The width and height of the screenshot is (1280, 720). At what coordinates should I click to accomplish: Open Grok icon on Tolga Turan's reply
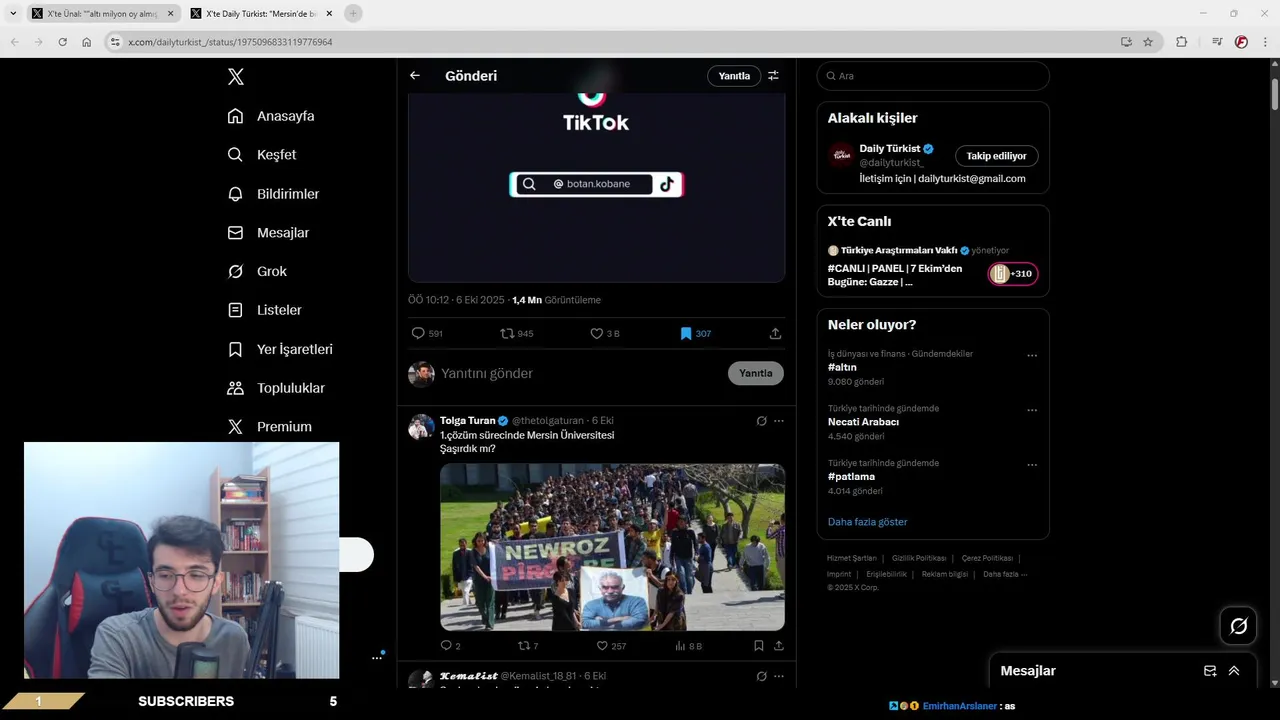point(761,421)
